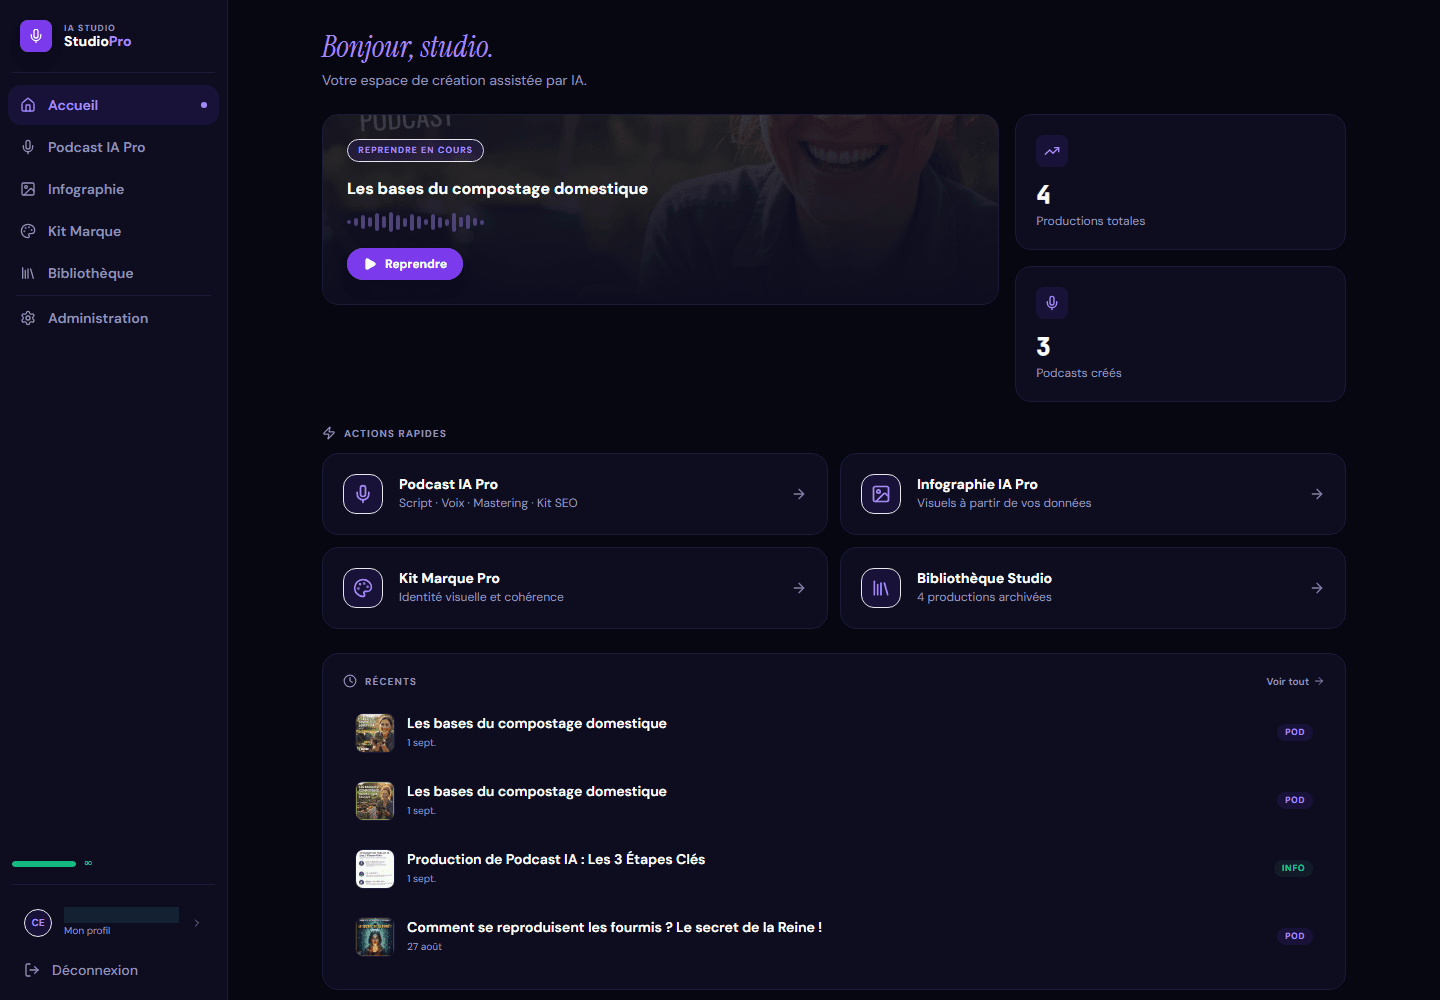1440x1000 pixels.
Task: Open Administration via its gear icon
Action: click(28, 318)
